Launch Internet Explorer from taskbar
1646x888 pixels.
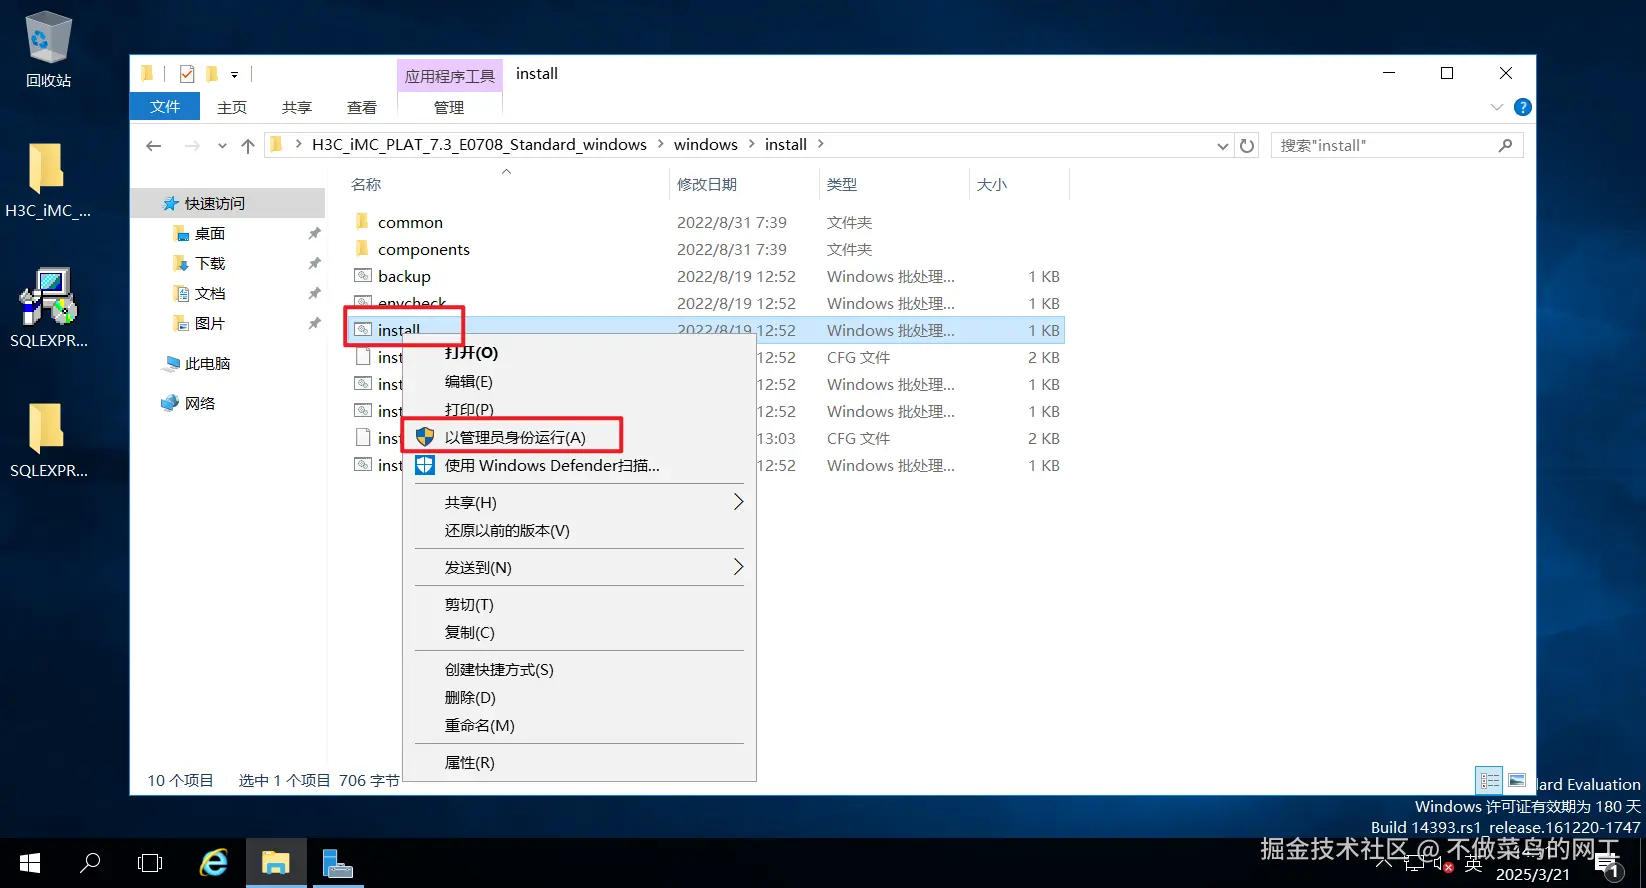coord(214,863)
